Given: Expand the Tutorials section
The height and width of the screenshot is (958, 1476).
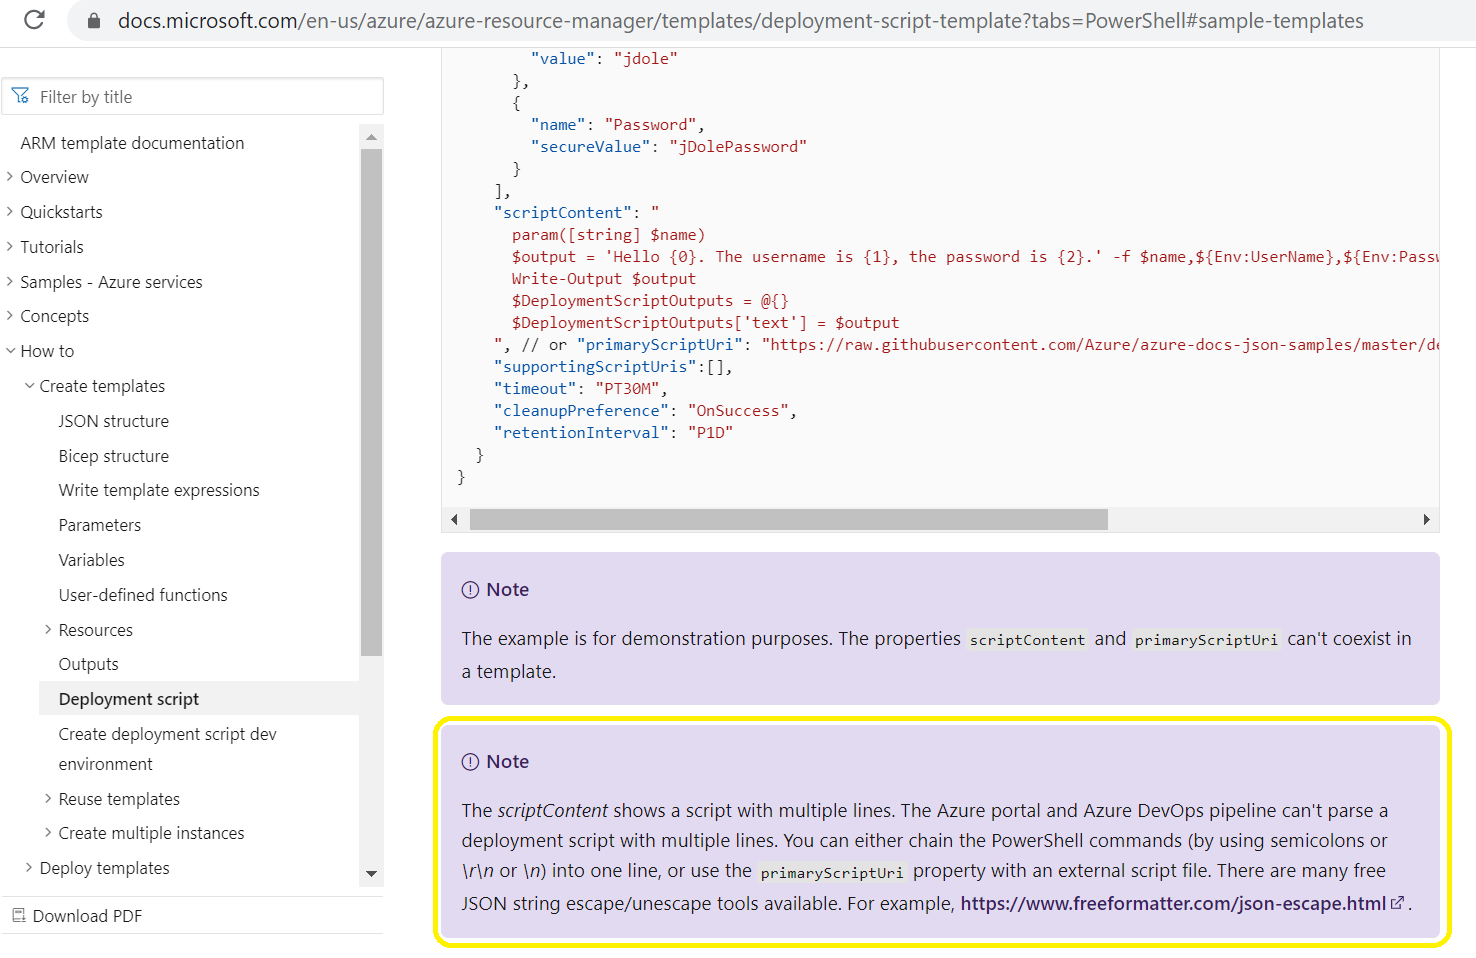Looking at the screenshot, I should [10, 247].
